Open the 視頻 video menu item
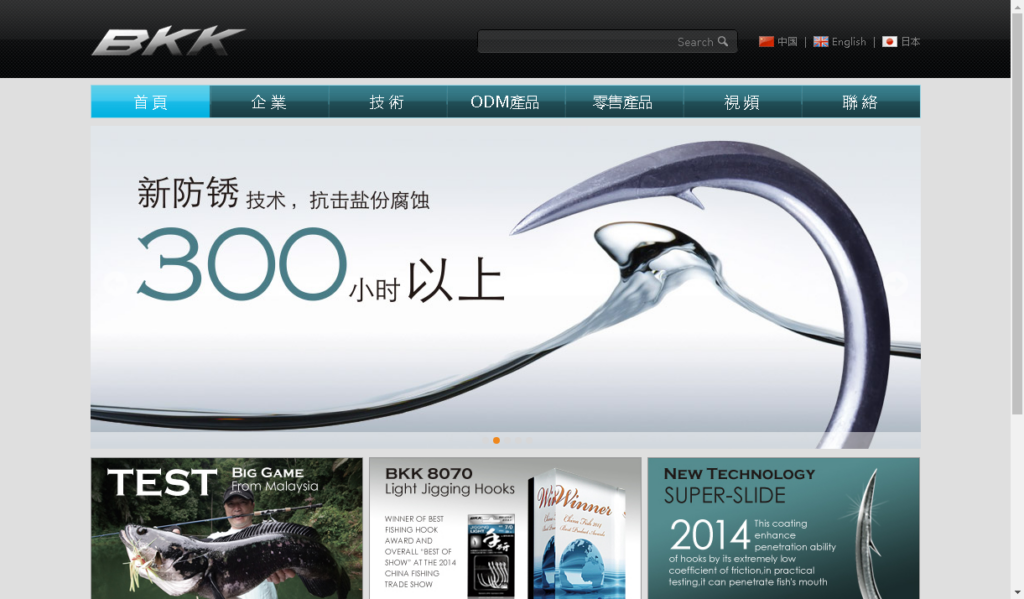The image size is (1024, 599). point(742,102)
